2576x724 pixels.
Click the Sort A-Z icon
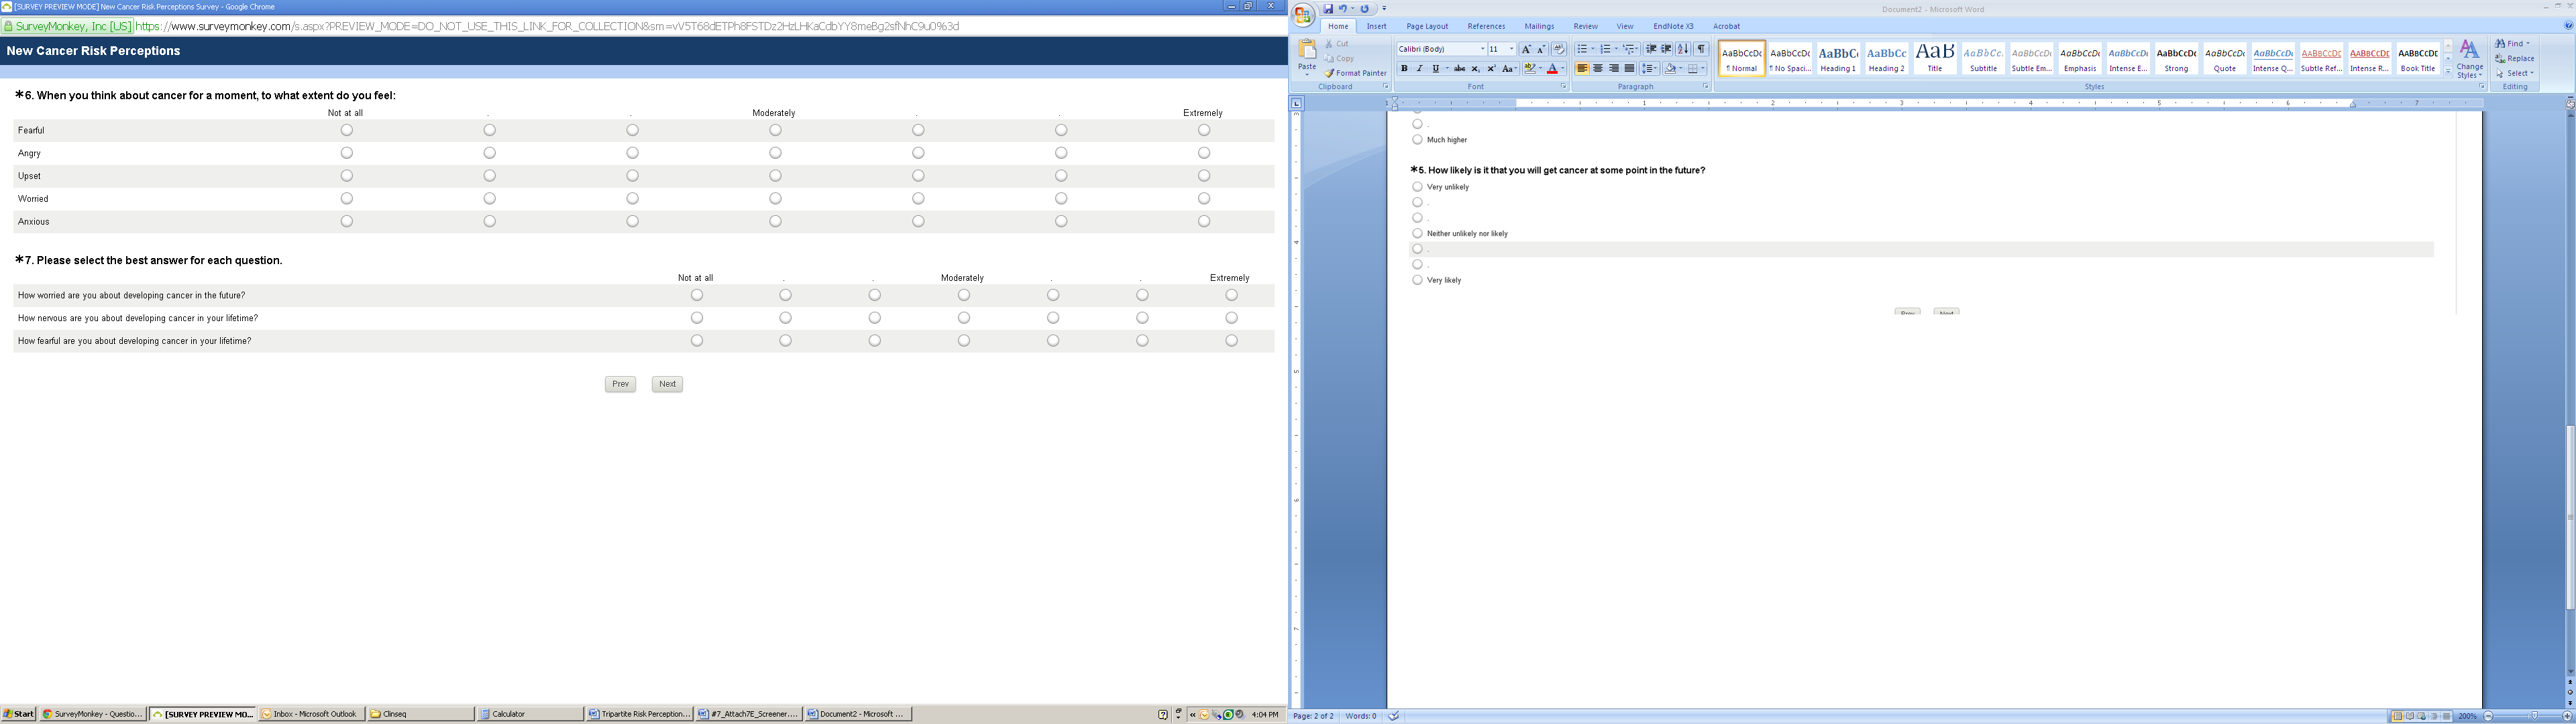1683,49
